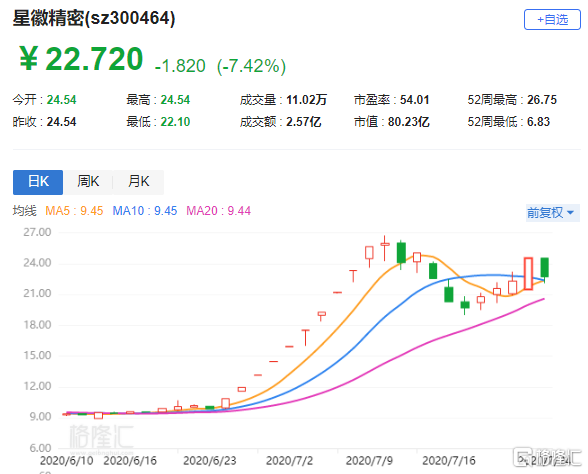
Task: Click the 27.00 y-axis price label
Action: [x=37, y=232]
